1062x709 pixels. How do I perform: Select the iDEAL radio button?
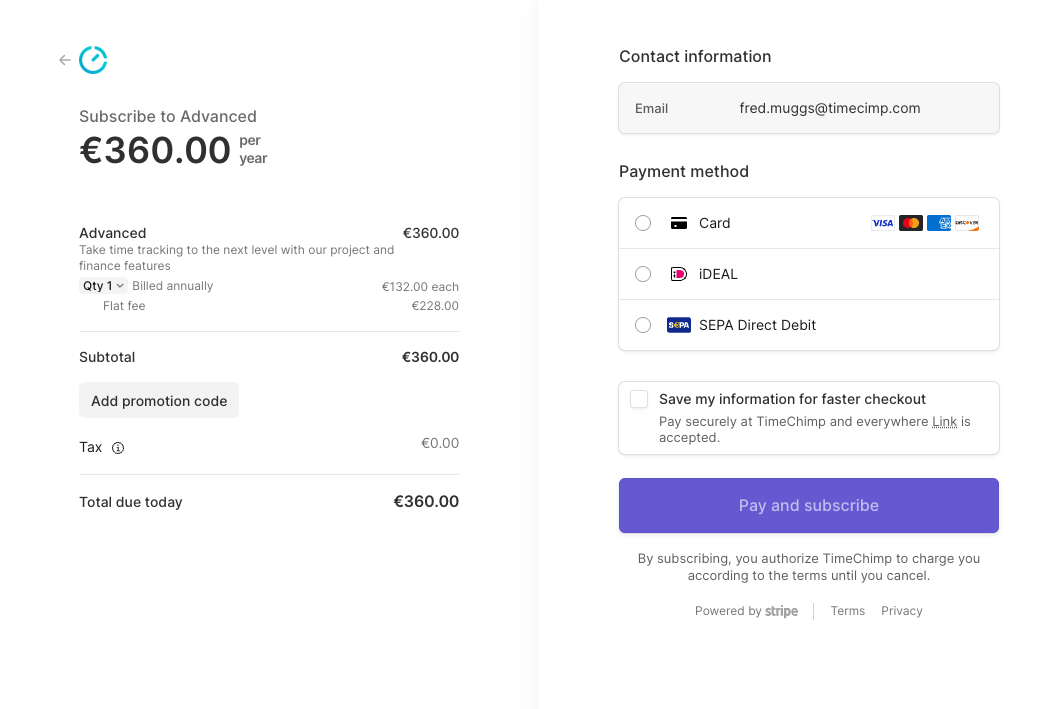pos(643,274)
